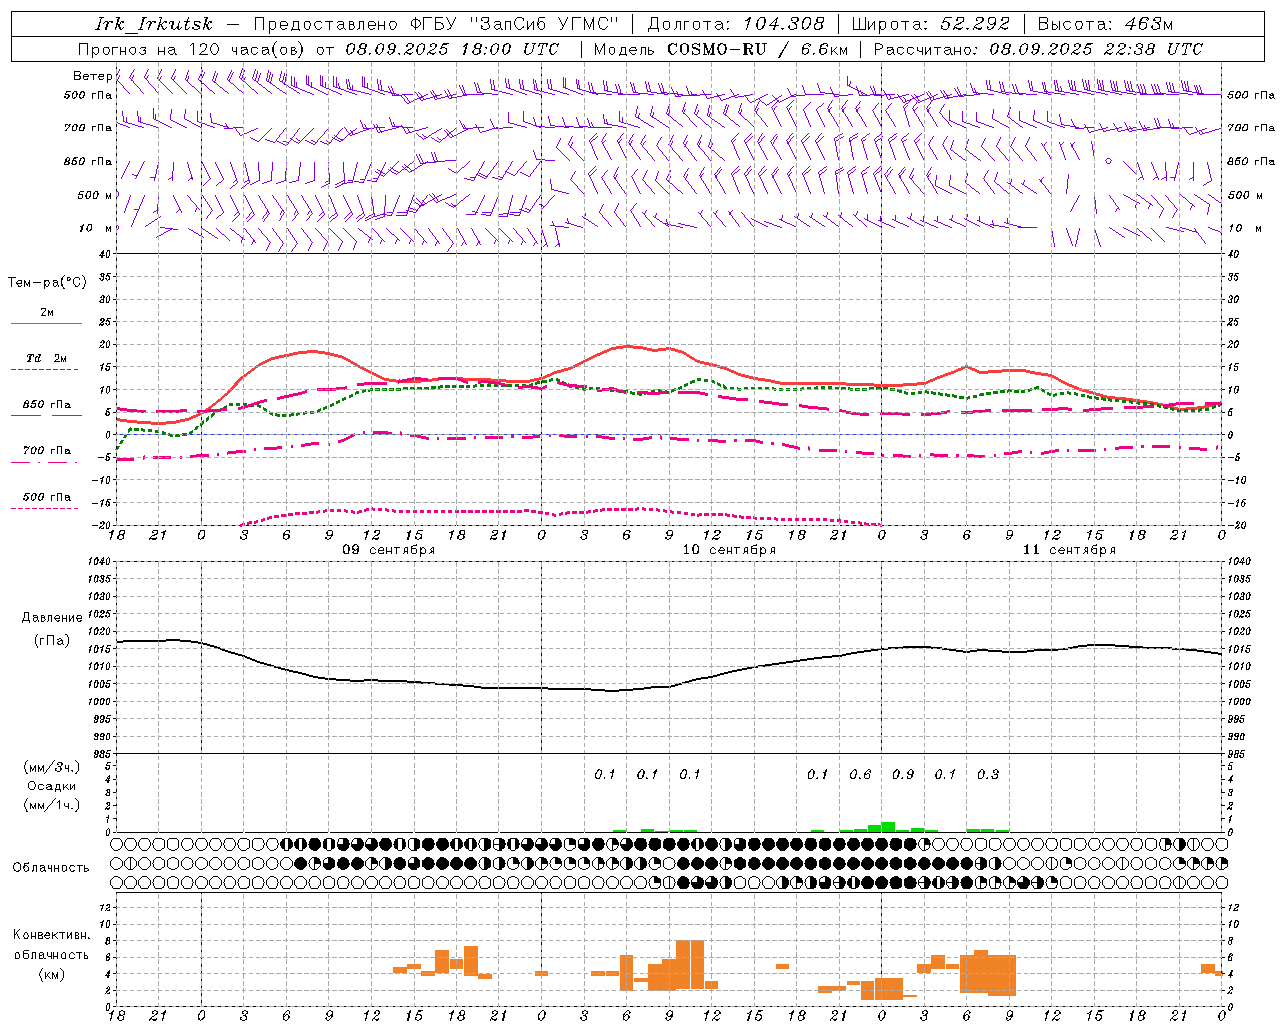
Task: Click the '(гПа)' pressure unit label
Action: point(52,641)
